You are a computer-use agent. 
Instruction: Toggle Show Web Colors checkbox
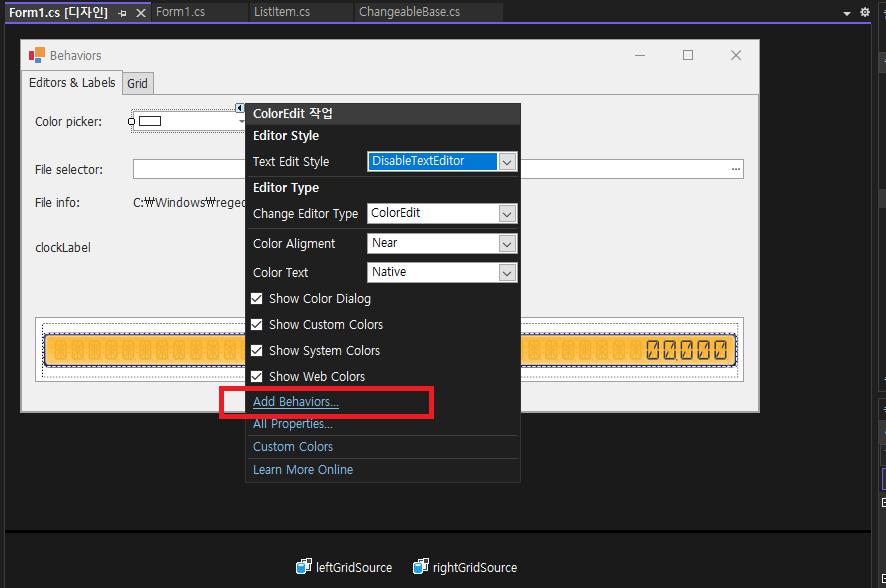[257, 377]
